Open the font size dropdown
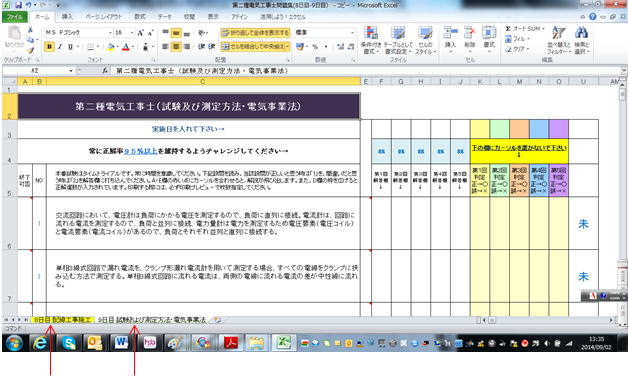This screenshot has width=628, height=378. [x=132, y=32]
